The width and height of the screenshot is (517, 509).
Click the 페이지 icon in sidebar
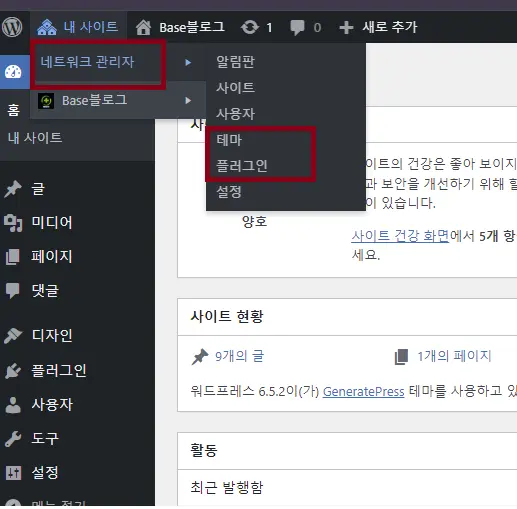(x=13, y=257)
